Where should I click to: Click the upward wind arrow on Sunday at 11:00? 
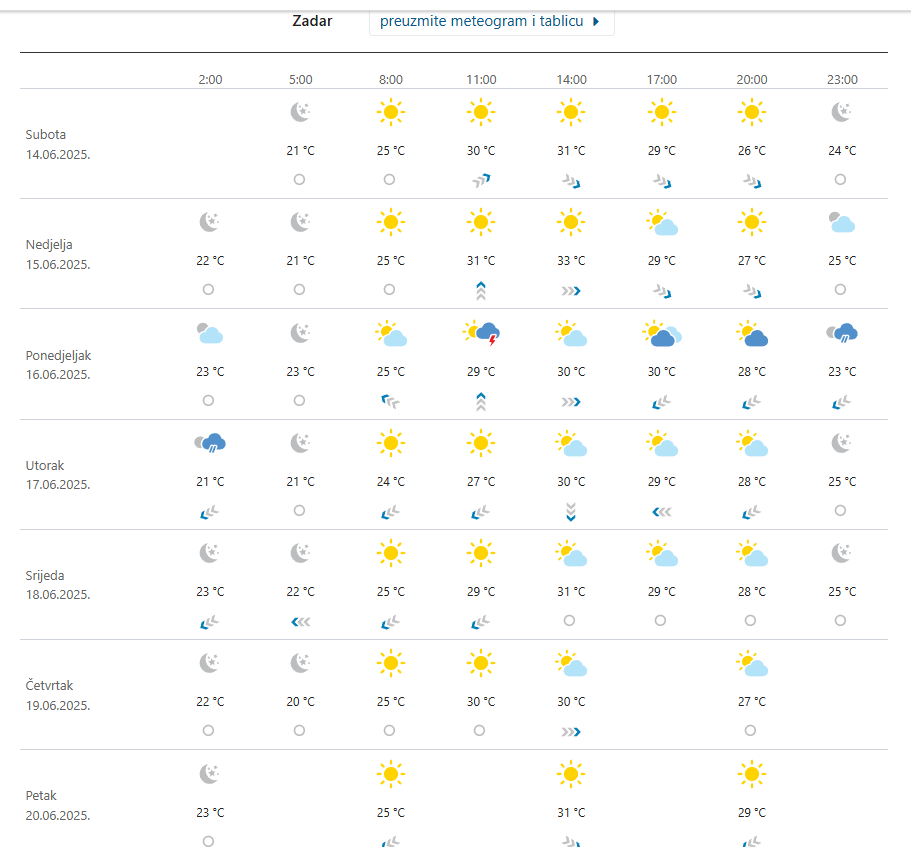[x=480, y=290]
